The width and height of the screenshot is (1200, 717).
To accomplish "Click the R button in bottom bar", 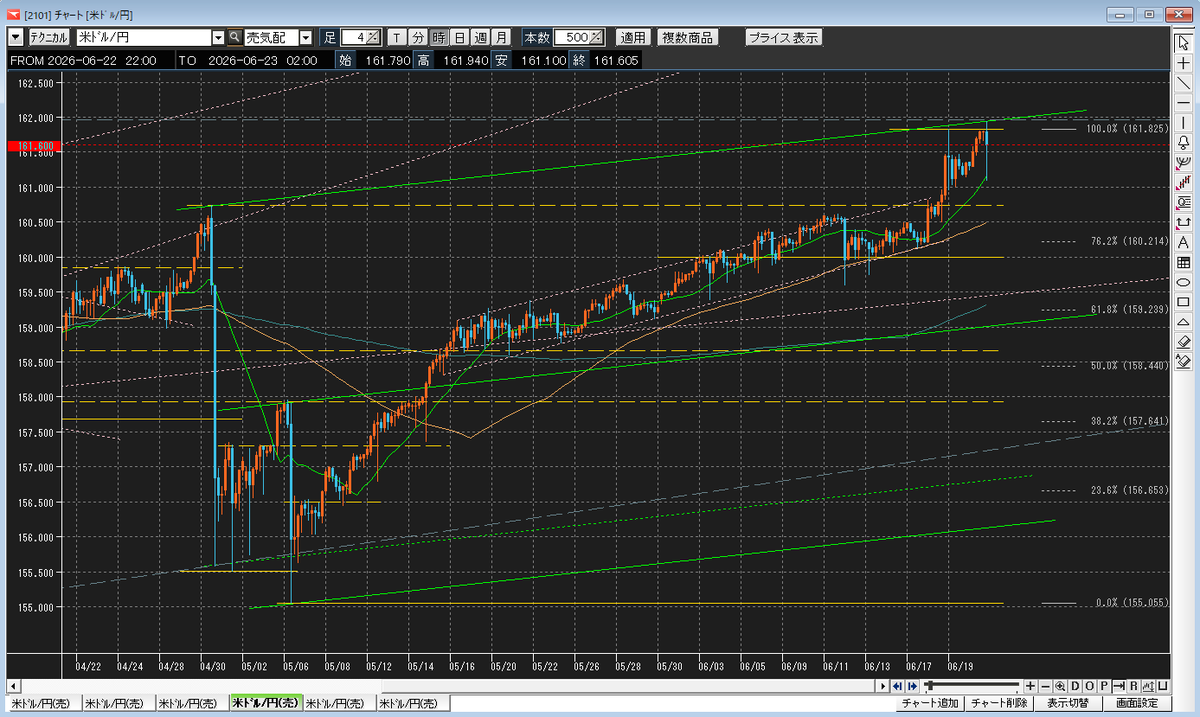I will pos(1133,686).
